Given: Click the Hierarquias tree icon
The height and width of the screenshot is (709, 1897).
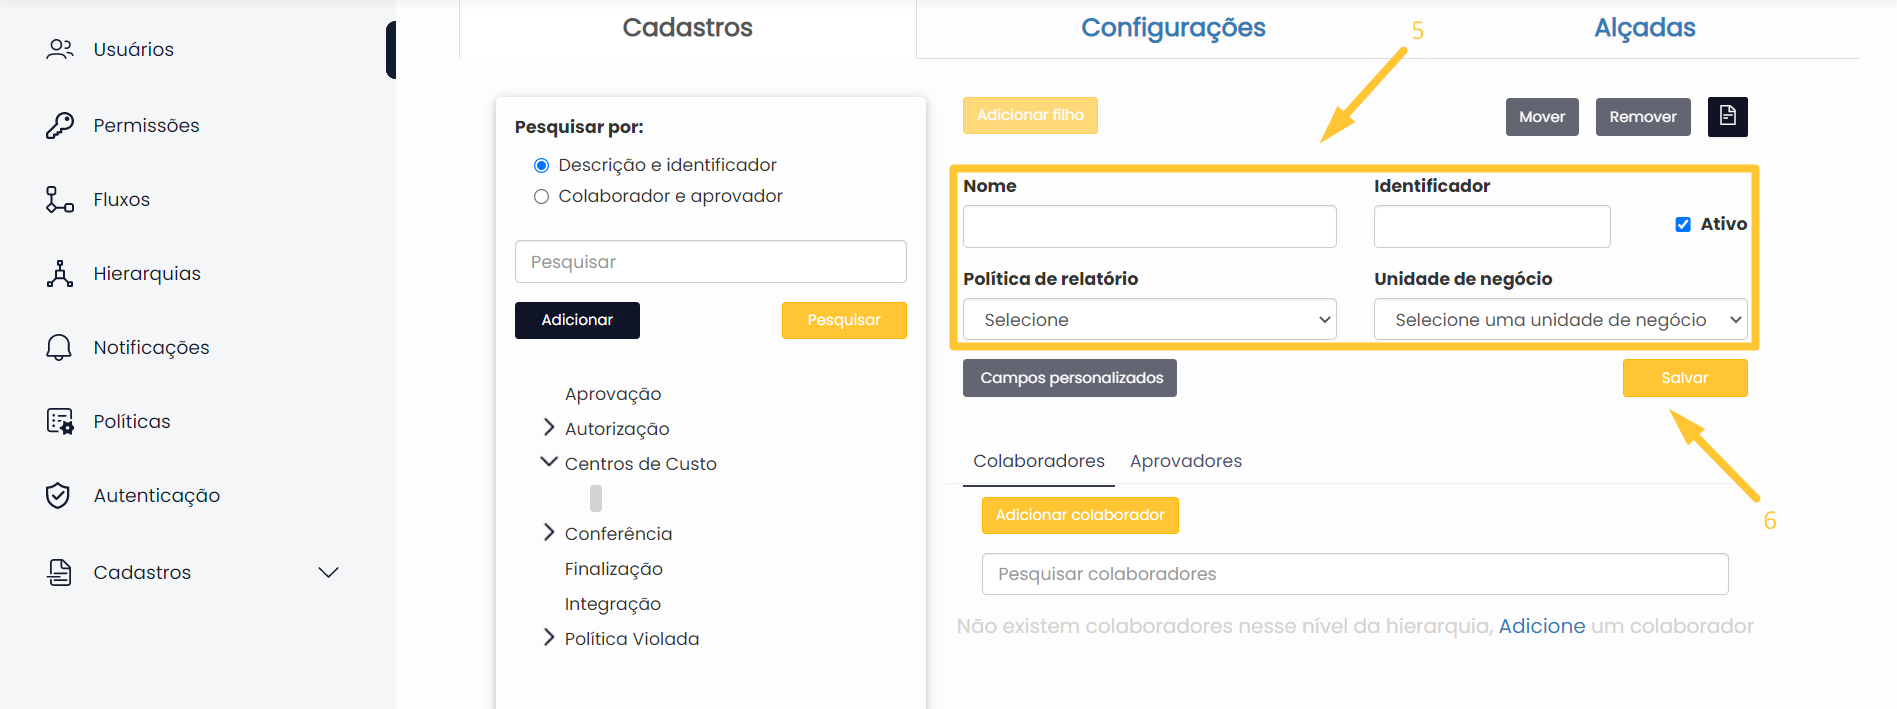Looking at the screenshot, I should (60, 273).
